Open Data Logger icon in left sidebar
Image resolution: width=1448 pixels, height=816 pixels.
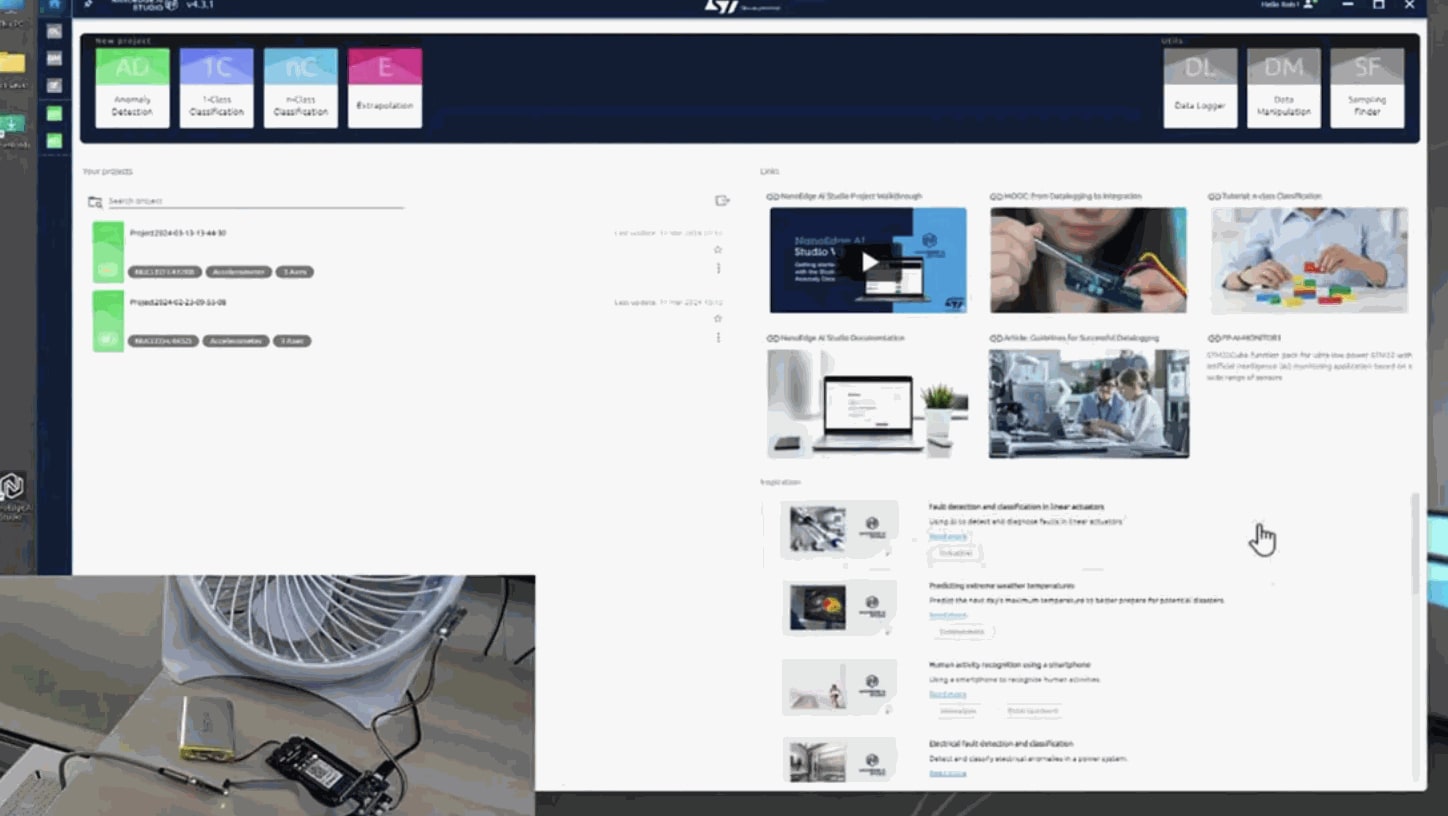pyautogui.click(x=54, y=32)
